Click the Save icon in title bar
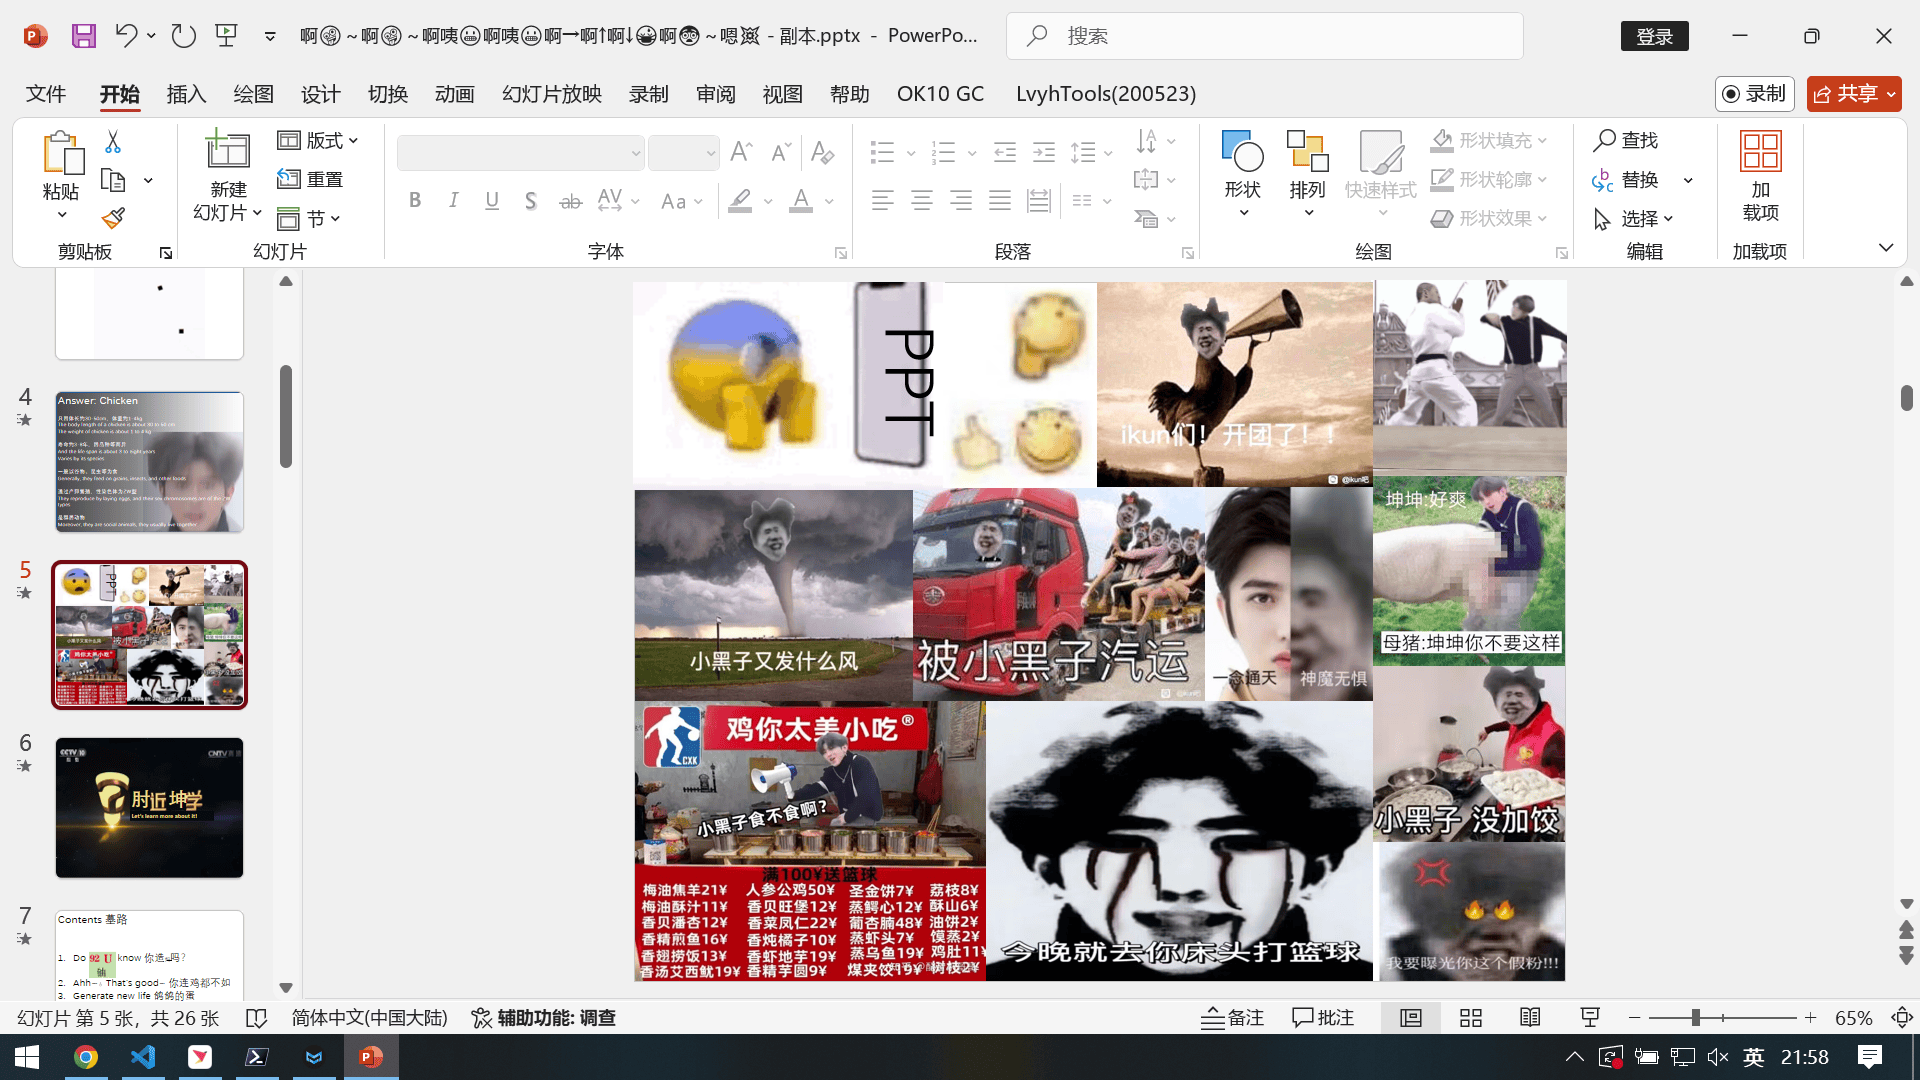This screenshot has height=1080, width=1920. tap(84, 36)
